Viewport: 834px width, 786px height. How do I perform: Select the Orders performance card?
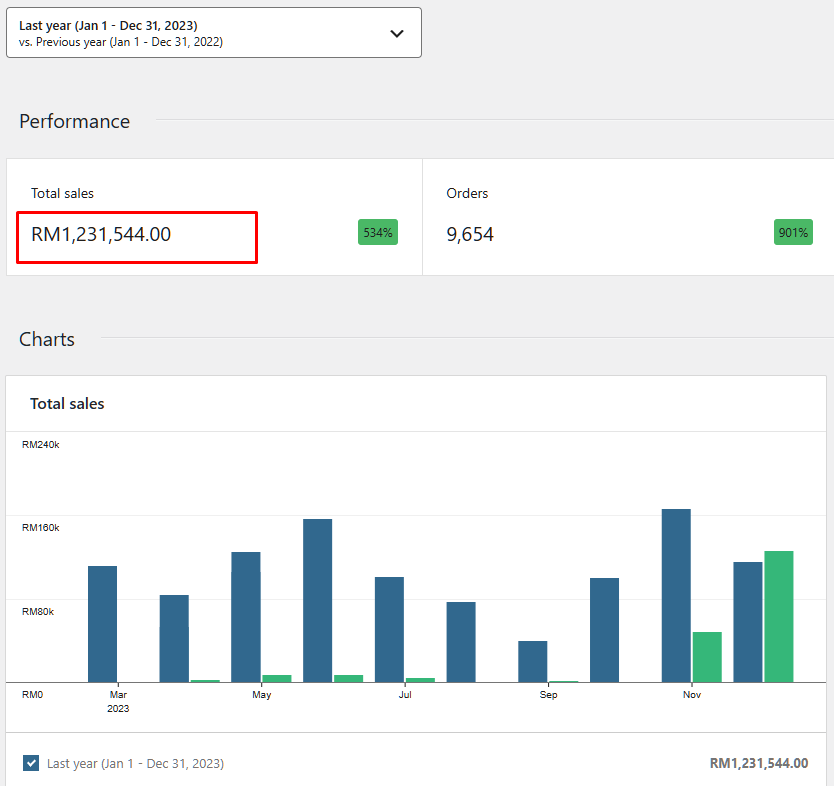628,217
